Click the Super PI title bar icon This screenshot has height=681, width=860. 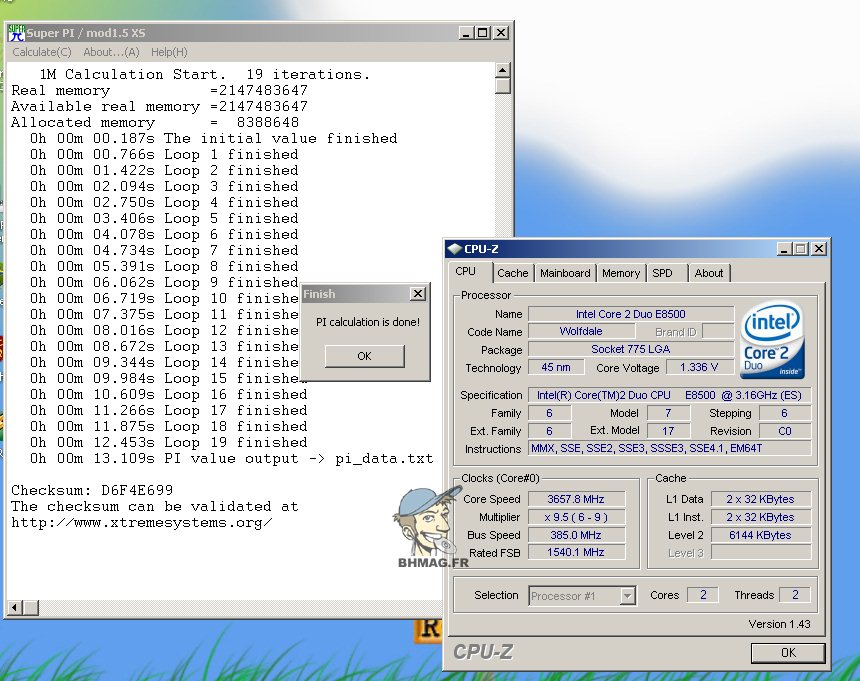(16, 33)
